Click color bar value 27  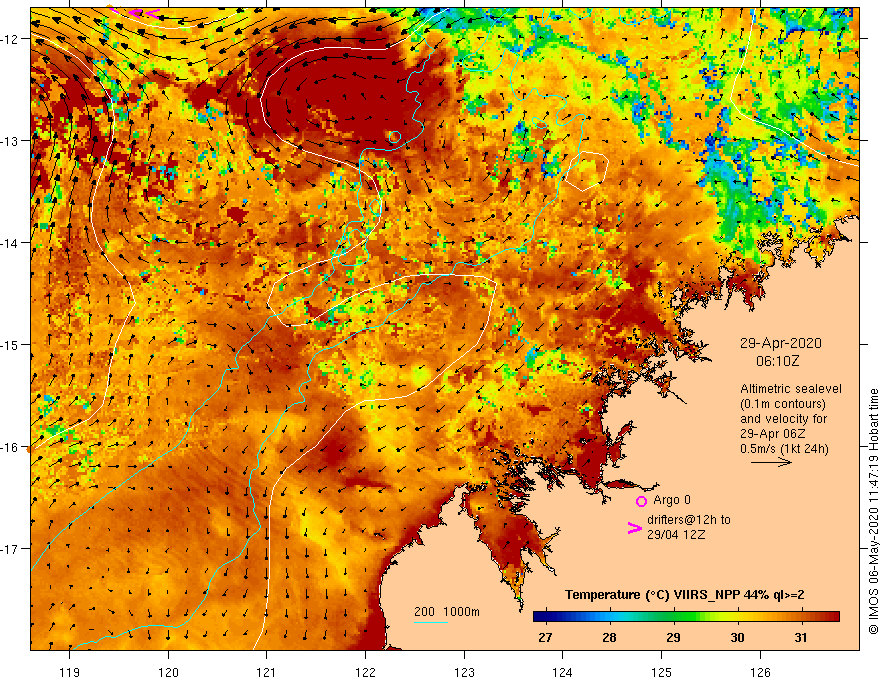pyautogui.click(x=544, y=637)
